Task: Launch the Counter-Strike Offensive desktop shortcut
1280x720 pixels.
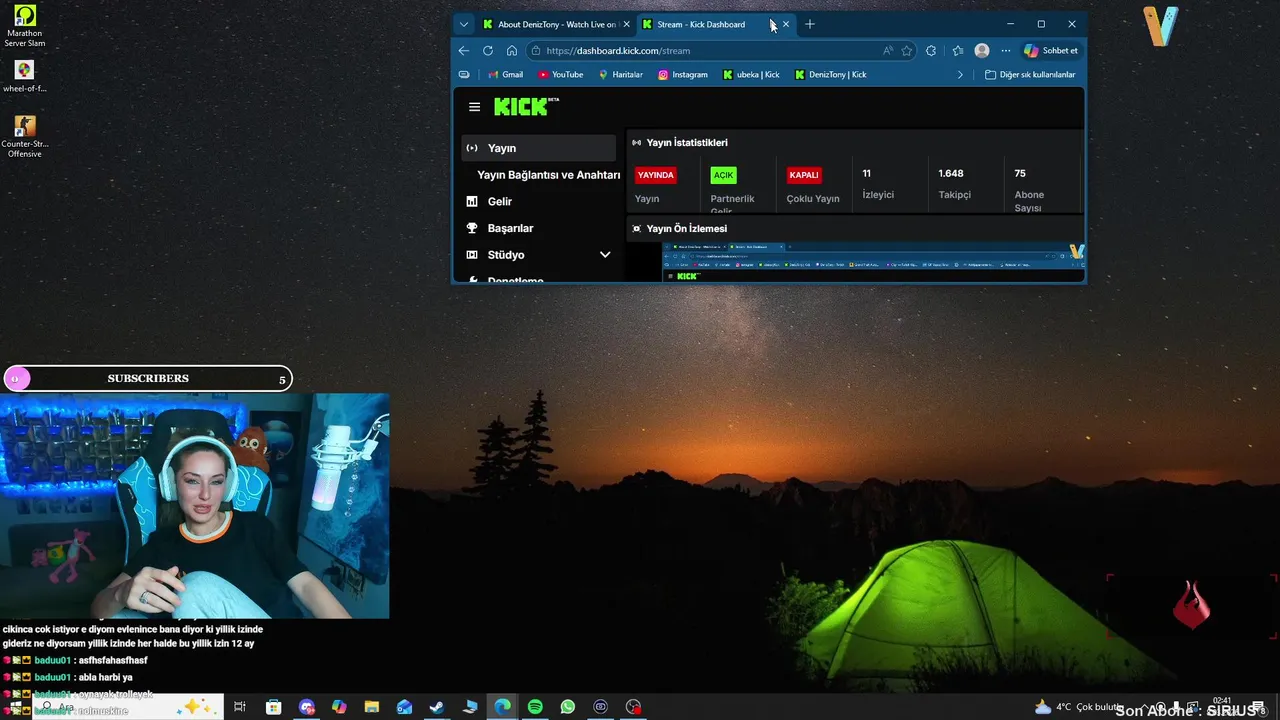Action: point(25,137)
